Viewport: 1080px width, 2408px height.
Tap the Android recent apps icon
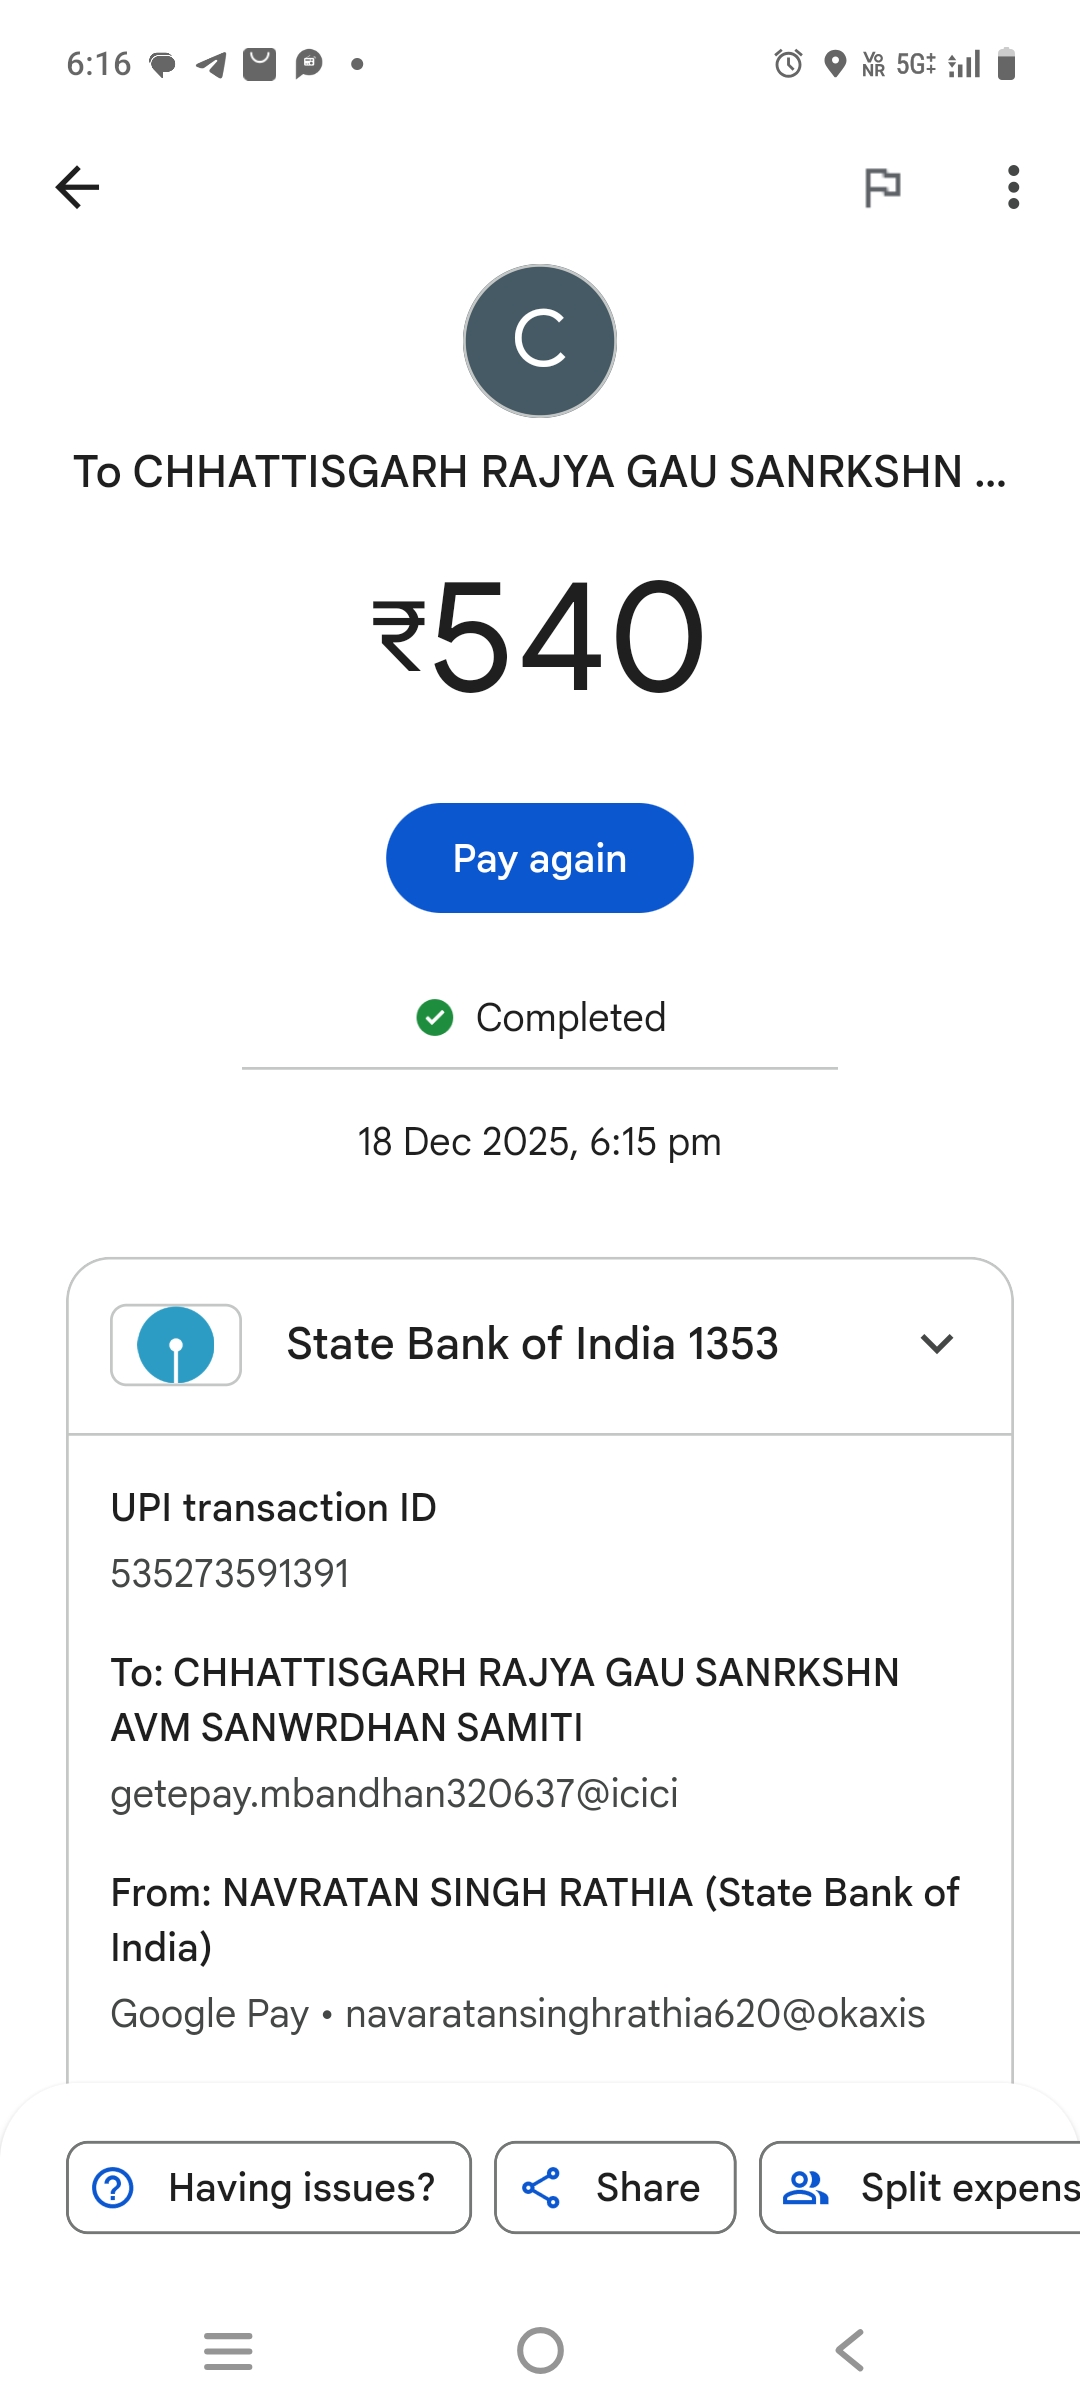click(x=228, y=2350)
